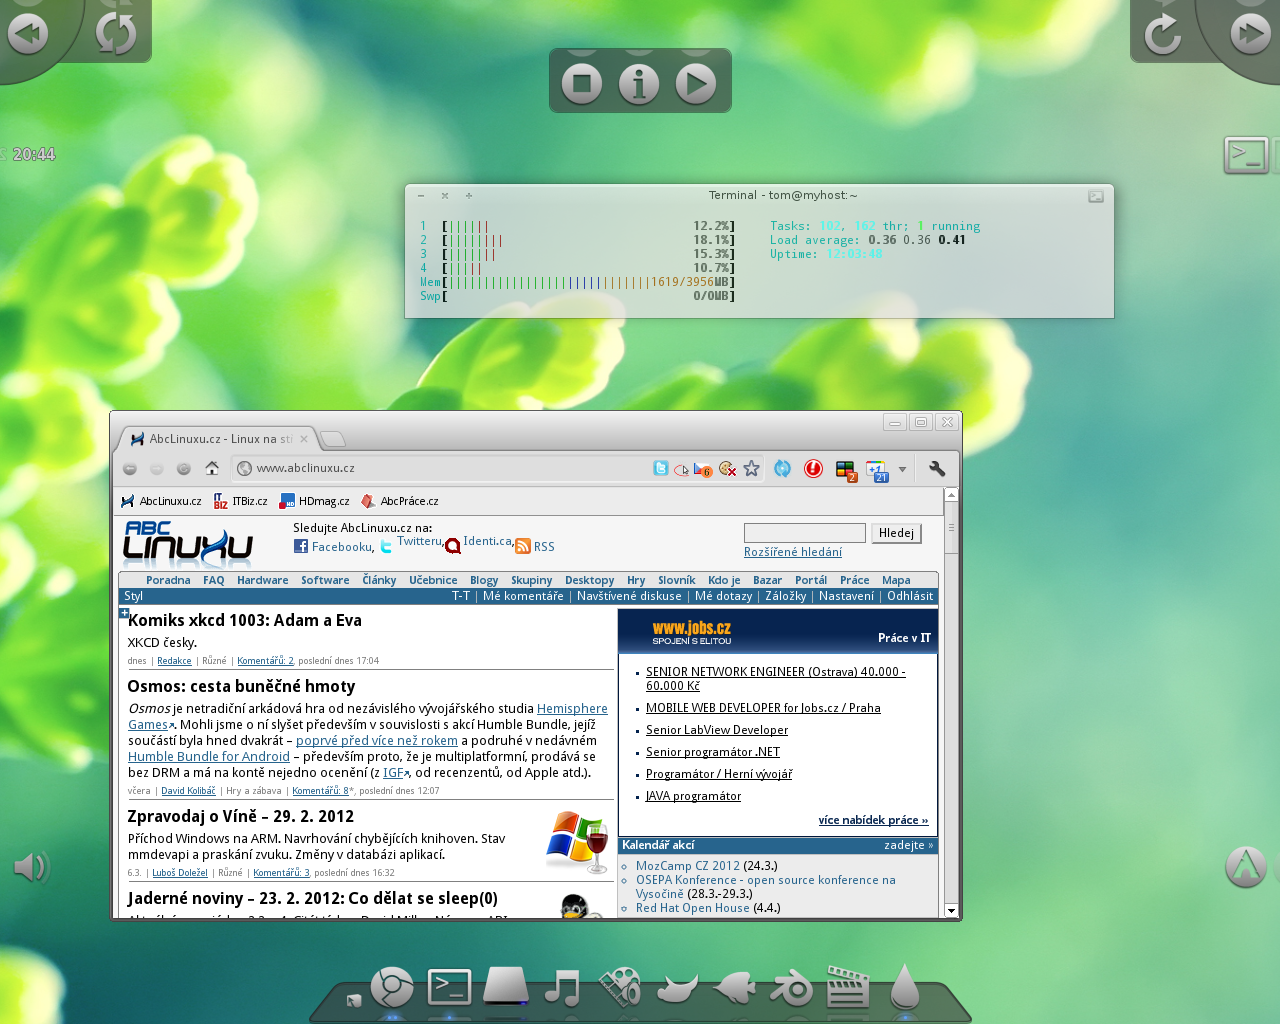This screenshot has width=1280, height=1024.
Task: Click the Hemisphere Games link in Osmos article
Action: 572,708
